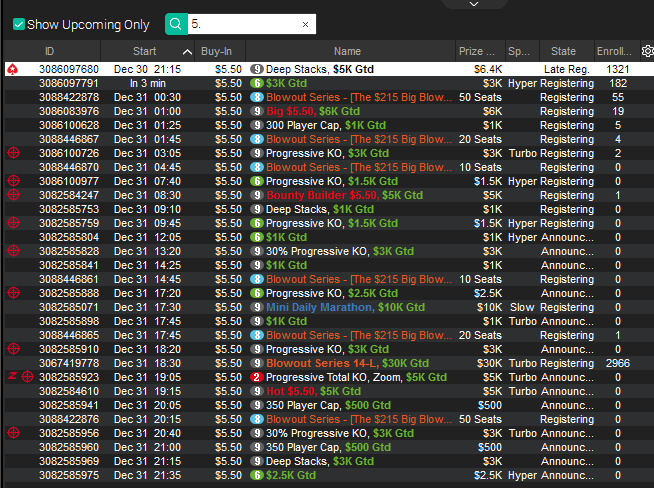
Task: Click the 9-max badge on Big $5.50 row
Action: (x=257, y=111)
